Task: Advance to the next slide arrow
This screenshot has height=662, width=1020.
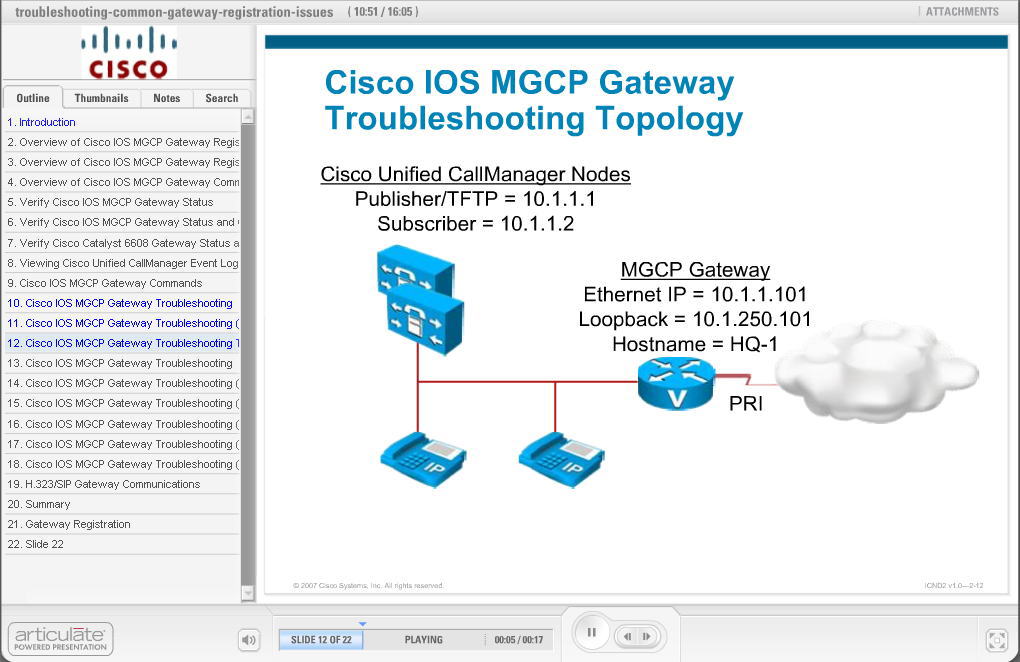Action: click(647, 637)
